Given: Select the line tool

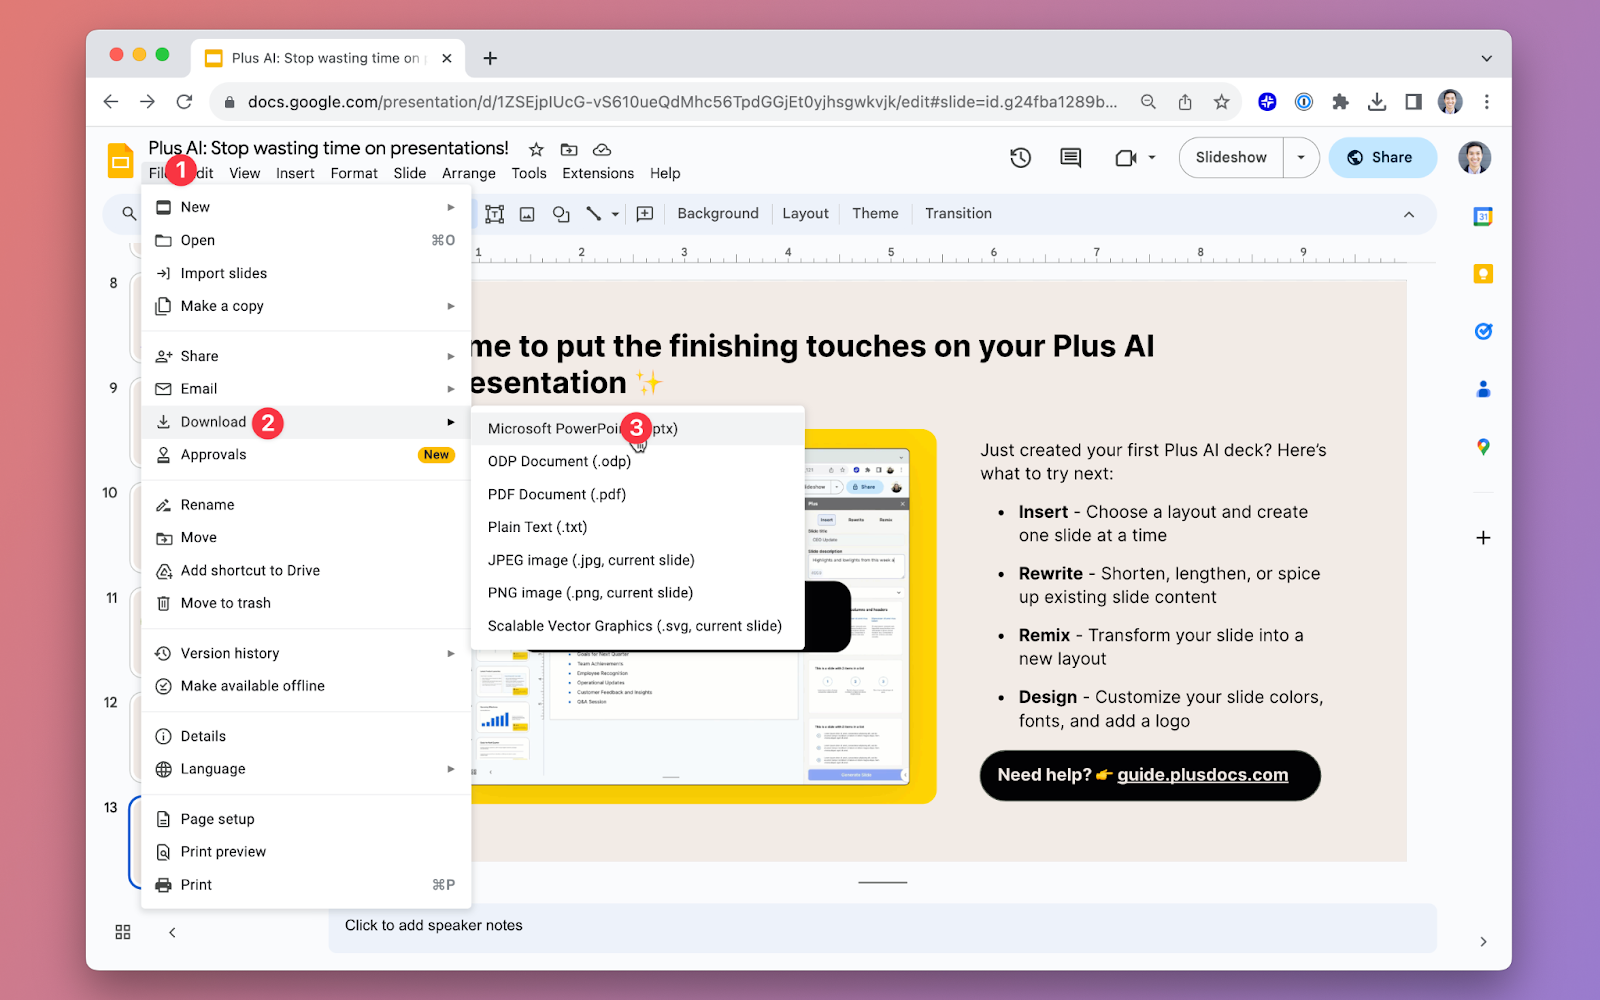Looking at the screenshot, I should 594,214.
